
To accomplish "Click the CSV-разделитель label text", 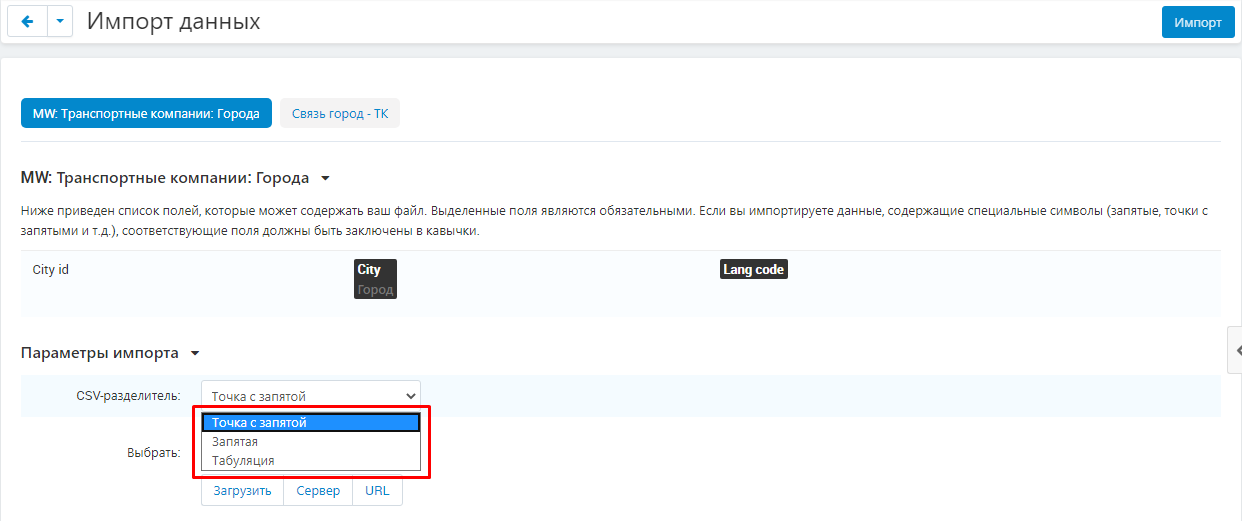I will point(128,396).
